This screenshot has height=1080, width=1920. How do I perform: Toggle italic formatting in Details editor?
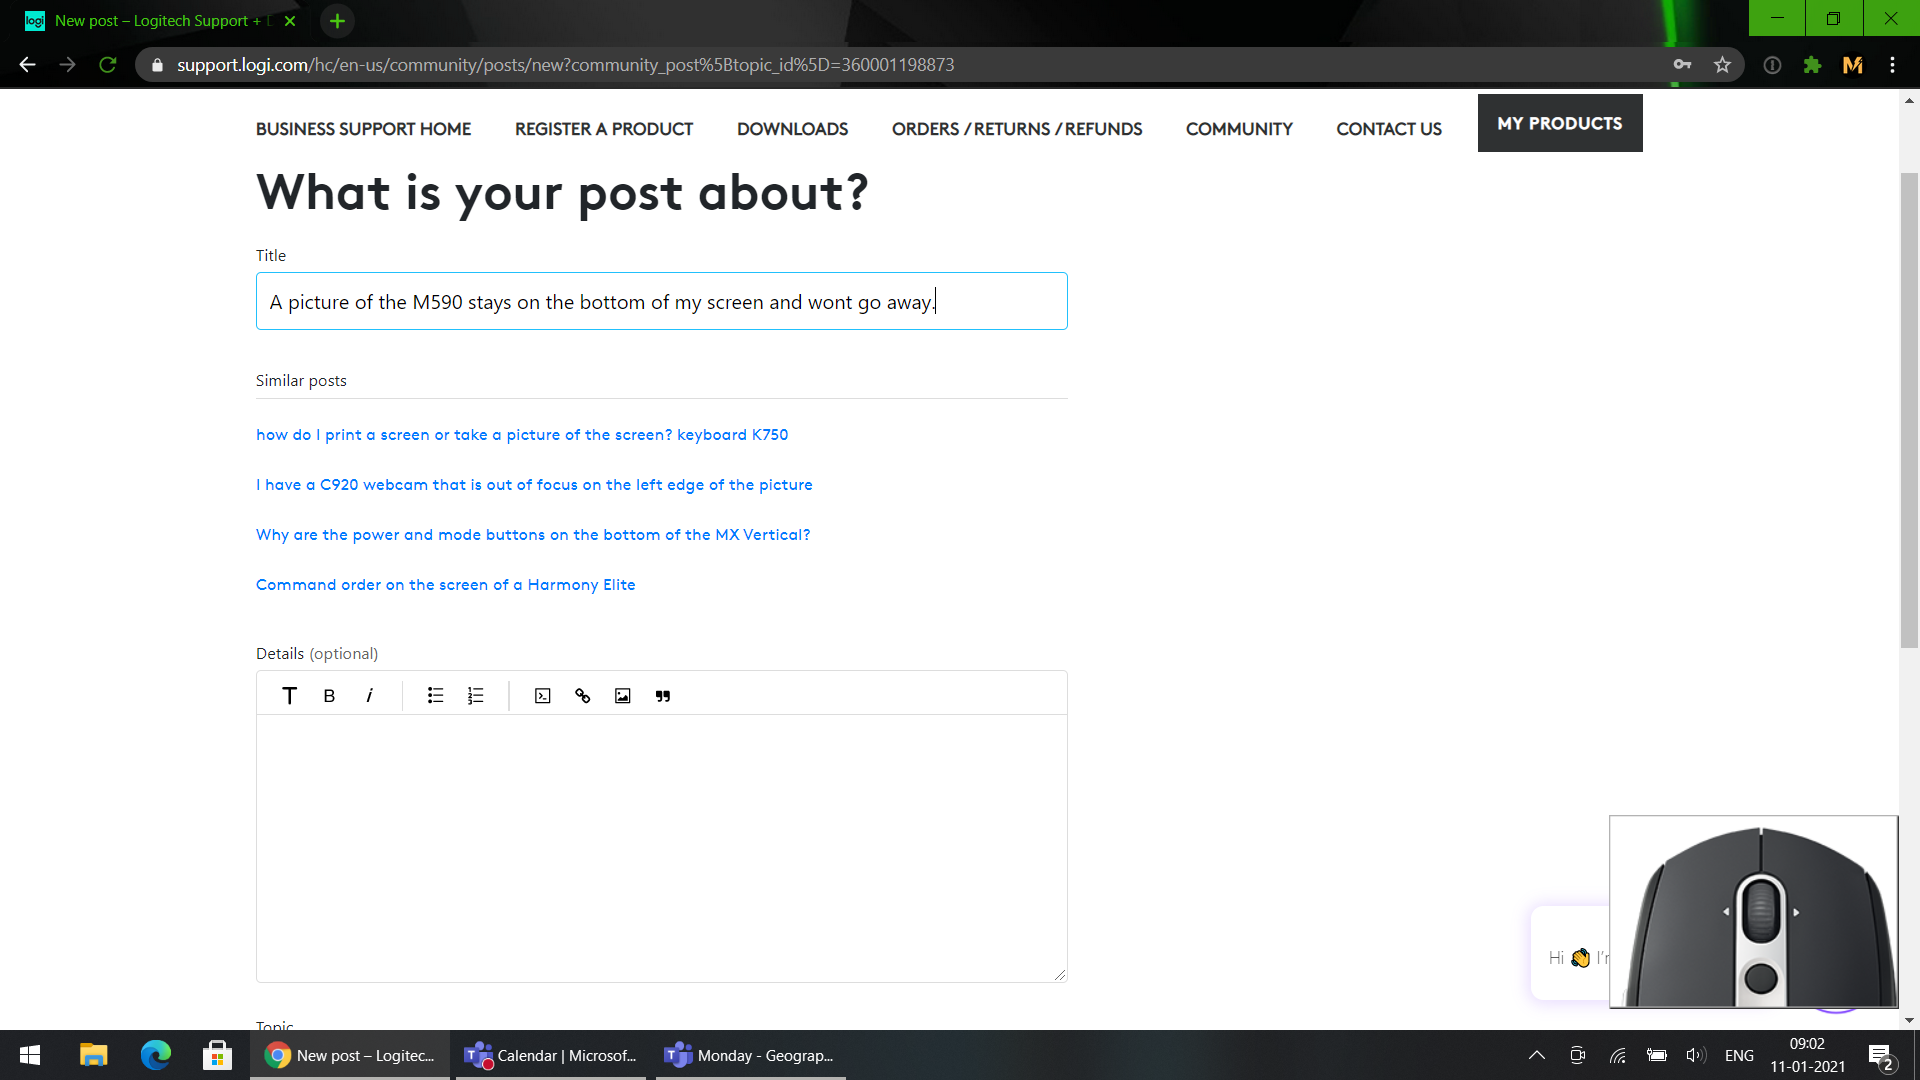369,696
